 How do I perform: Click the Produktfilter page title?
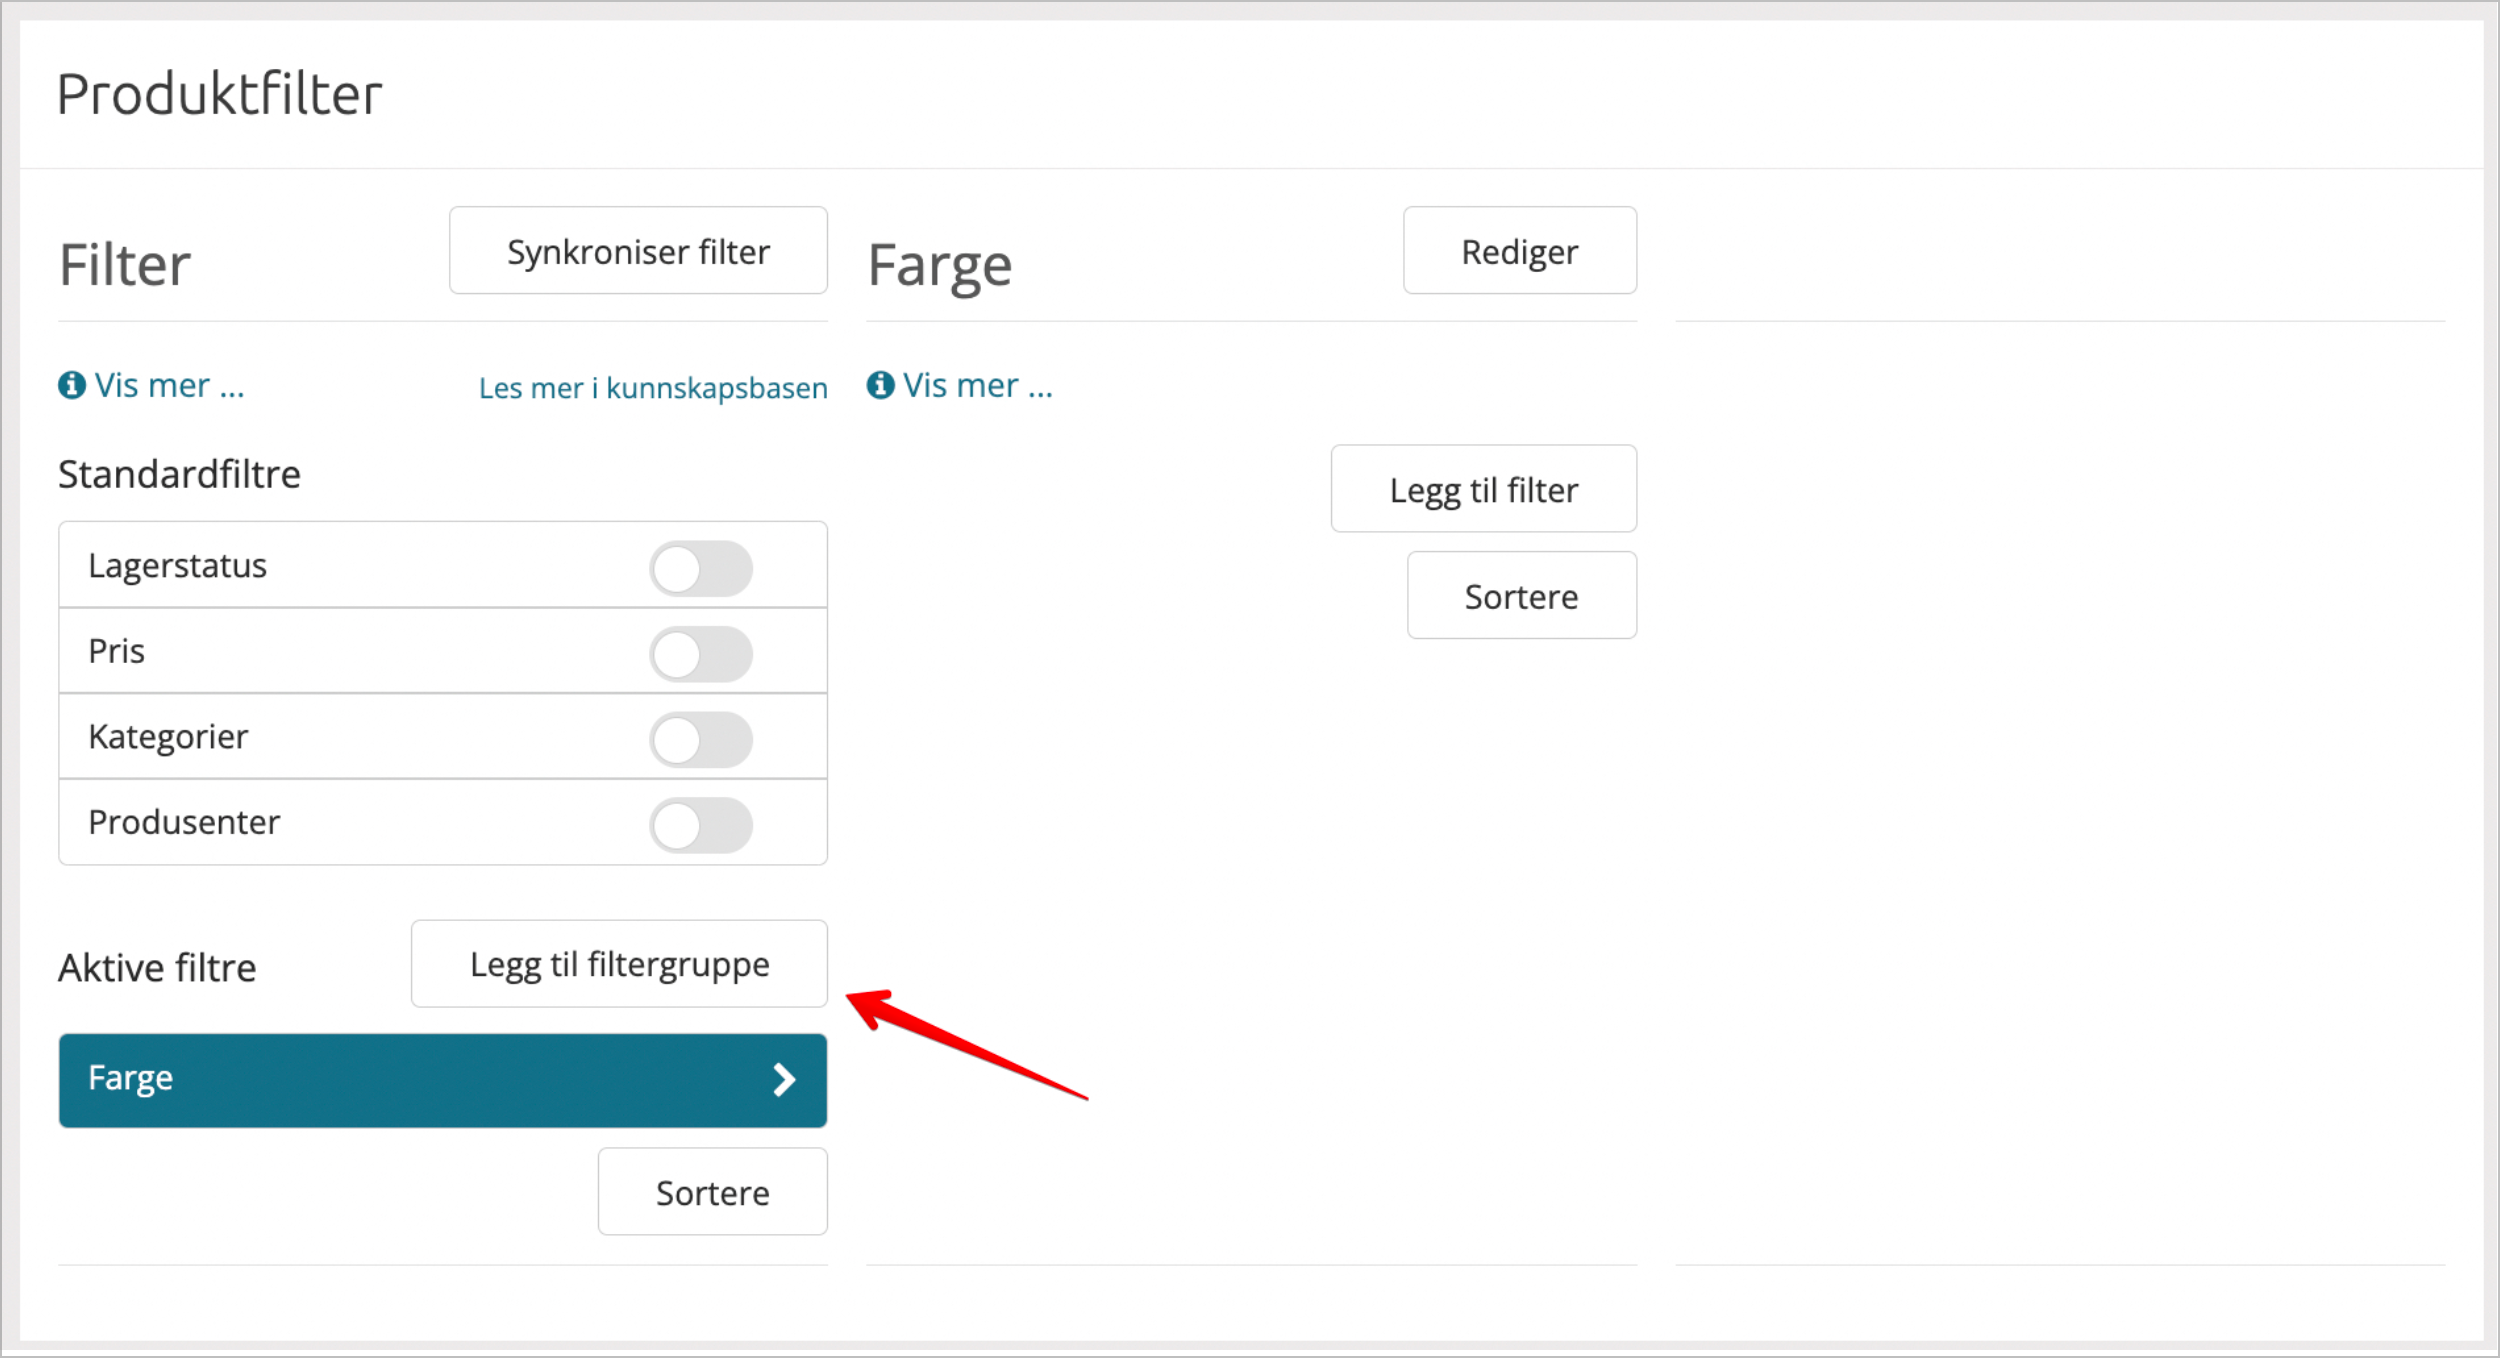click(x=219, y=94)
